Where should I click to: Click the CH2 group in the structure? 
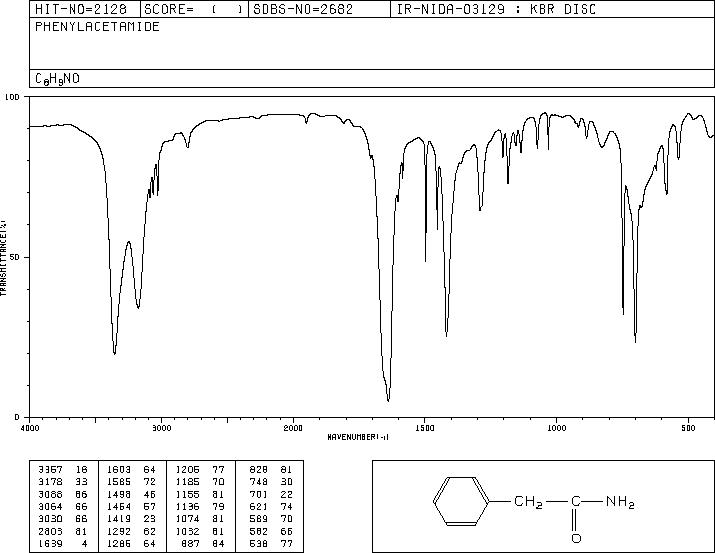click(x=528, y=502)
